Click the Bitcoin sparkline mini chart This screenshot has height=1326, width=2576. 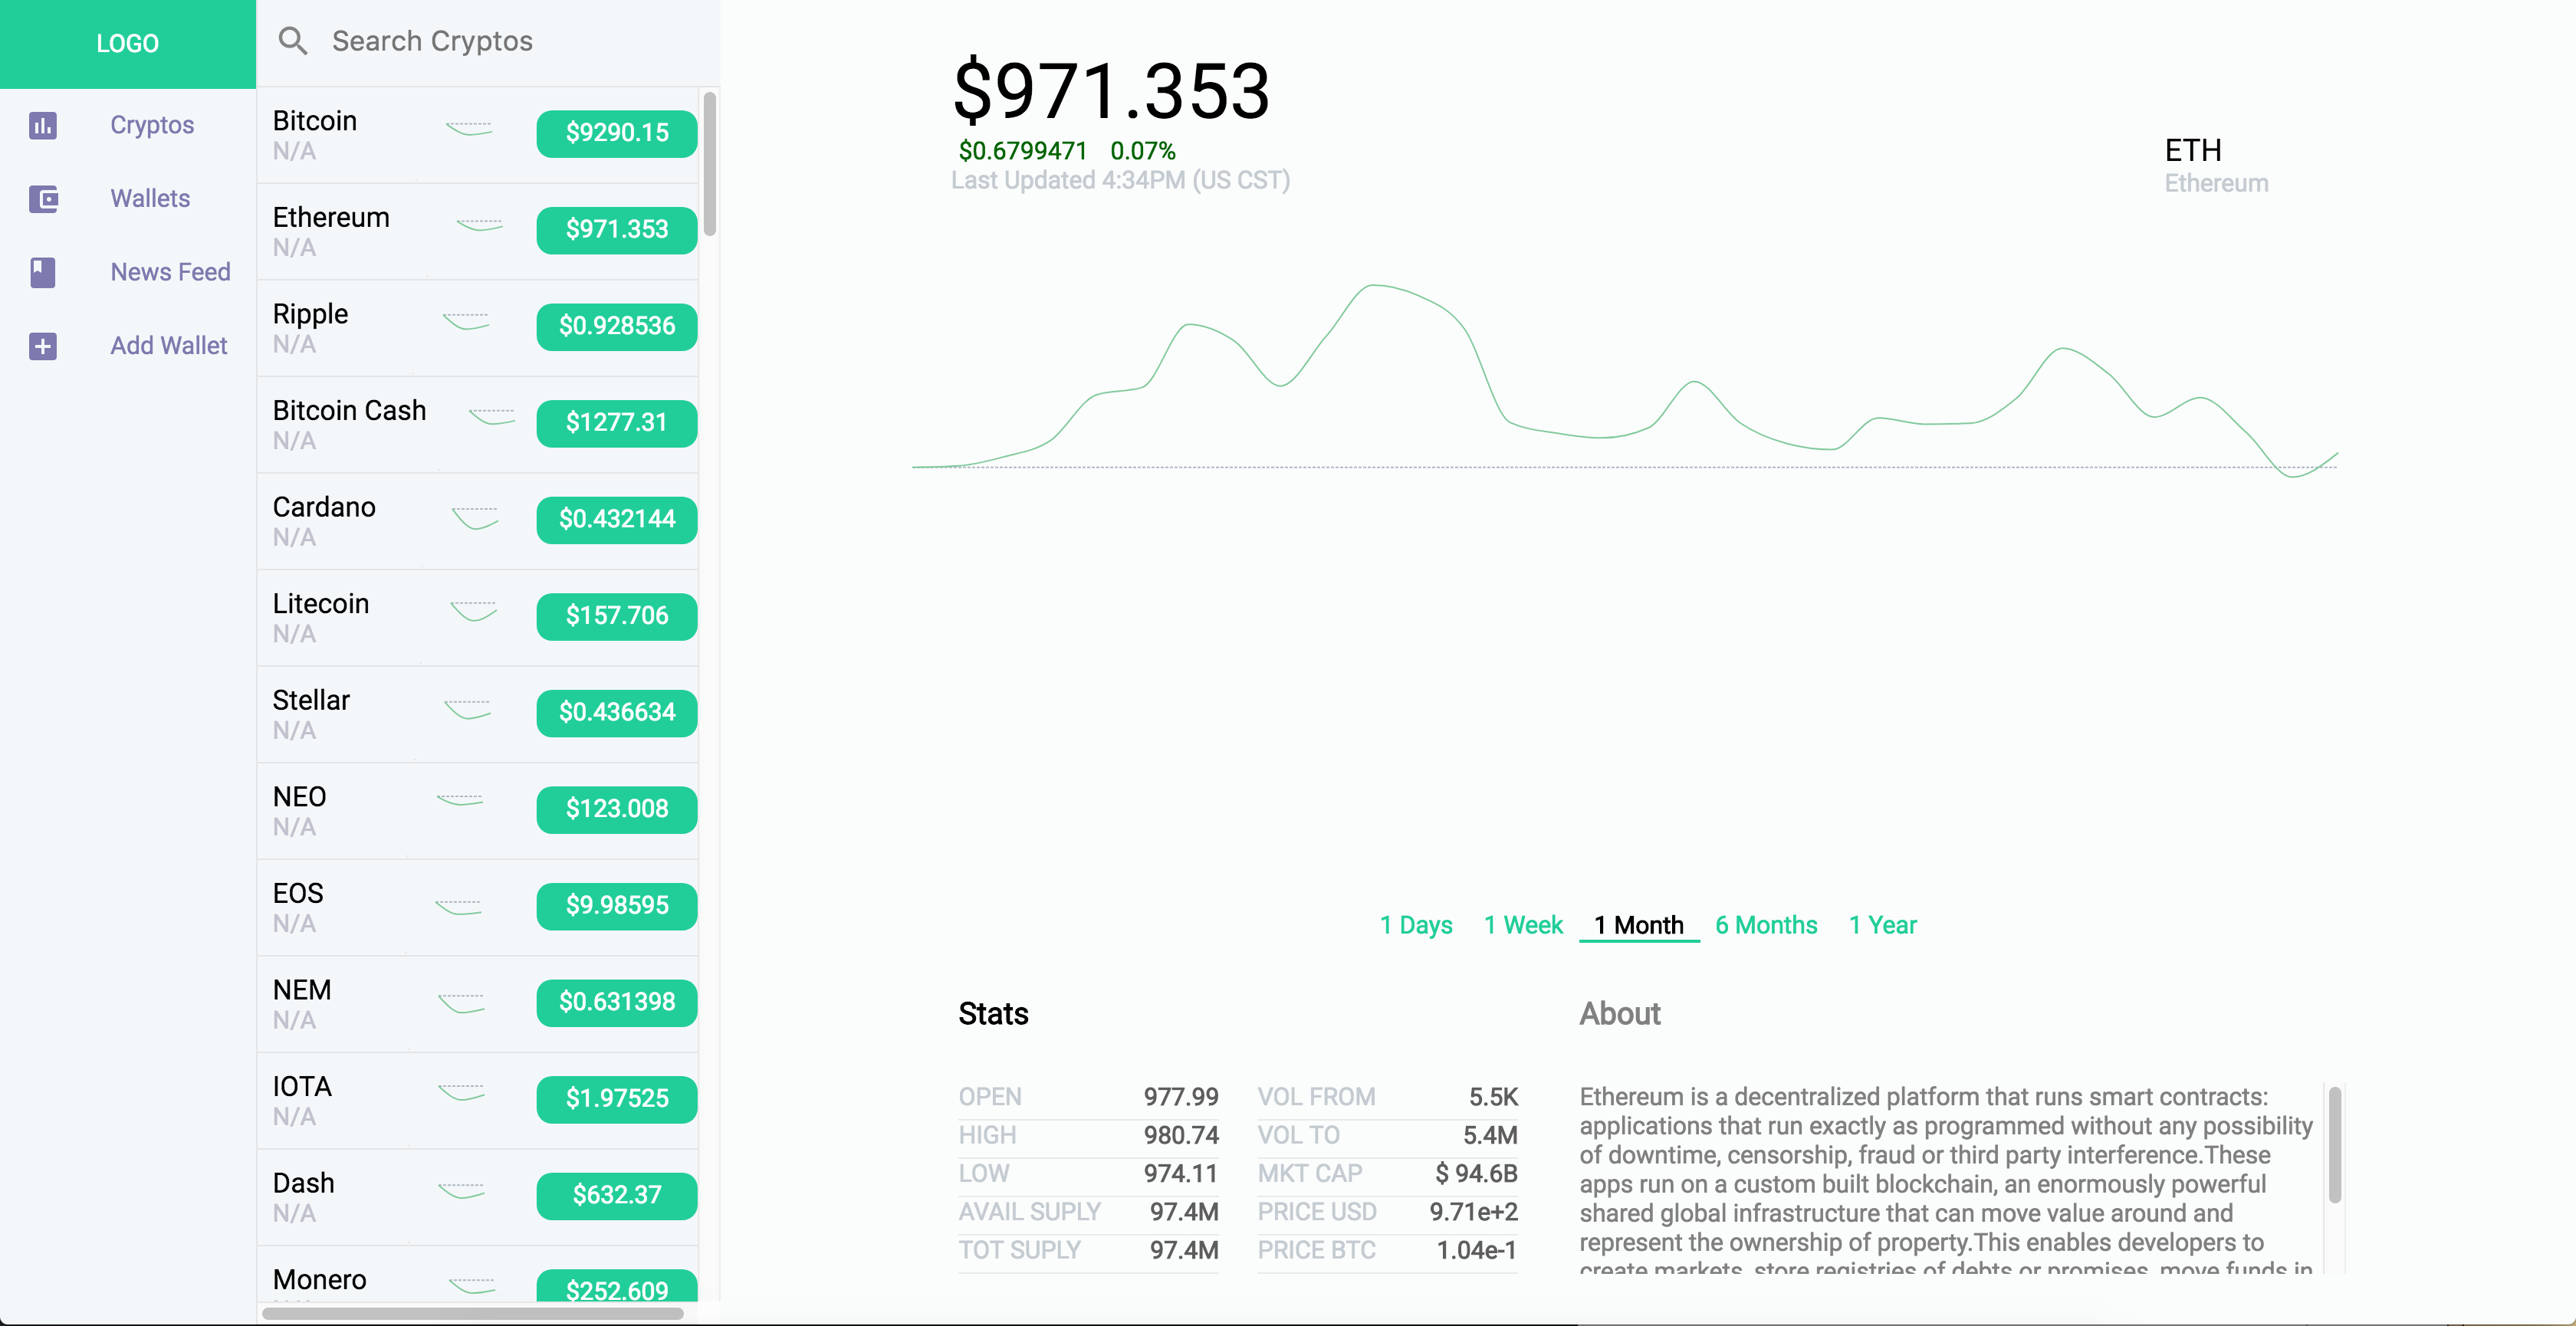coord(469,130)
